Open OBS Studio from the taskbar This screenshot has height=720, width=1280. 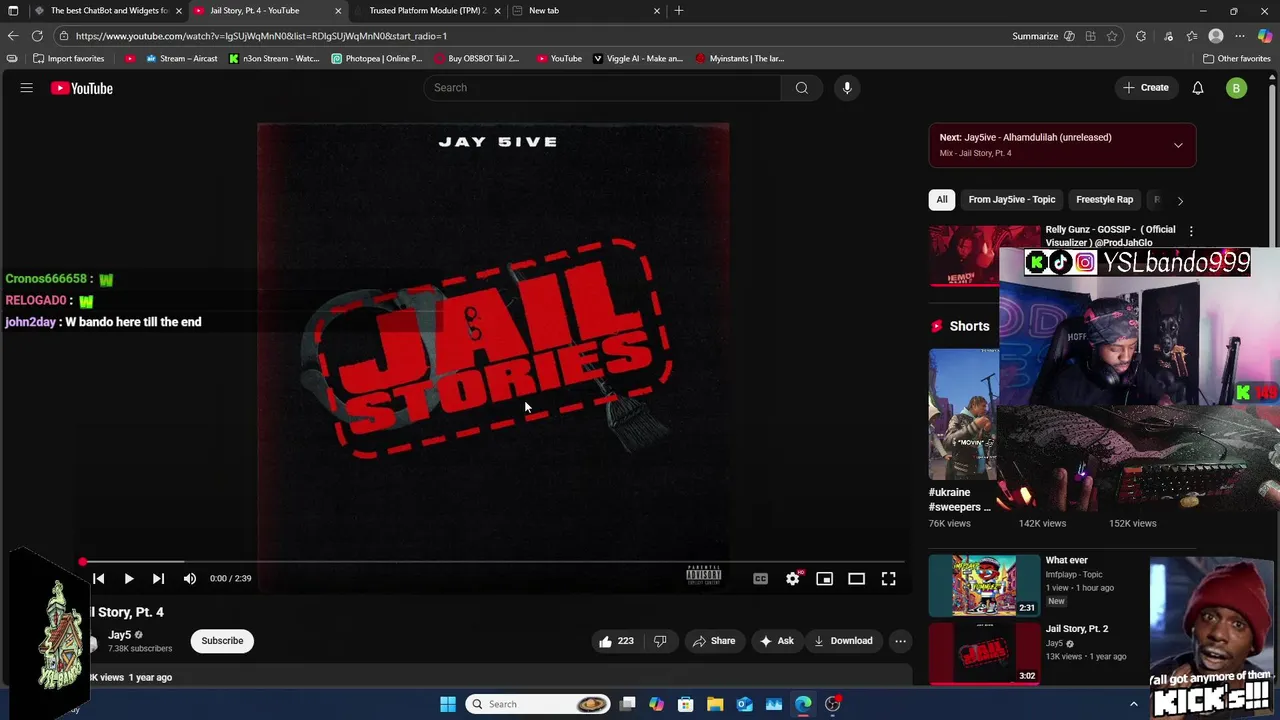[832, 704]
